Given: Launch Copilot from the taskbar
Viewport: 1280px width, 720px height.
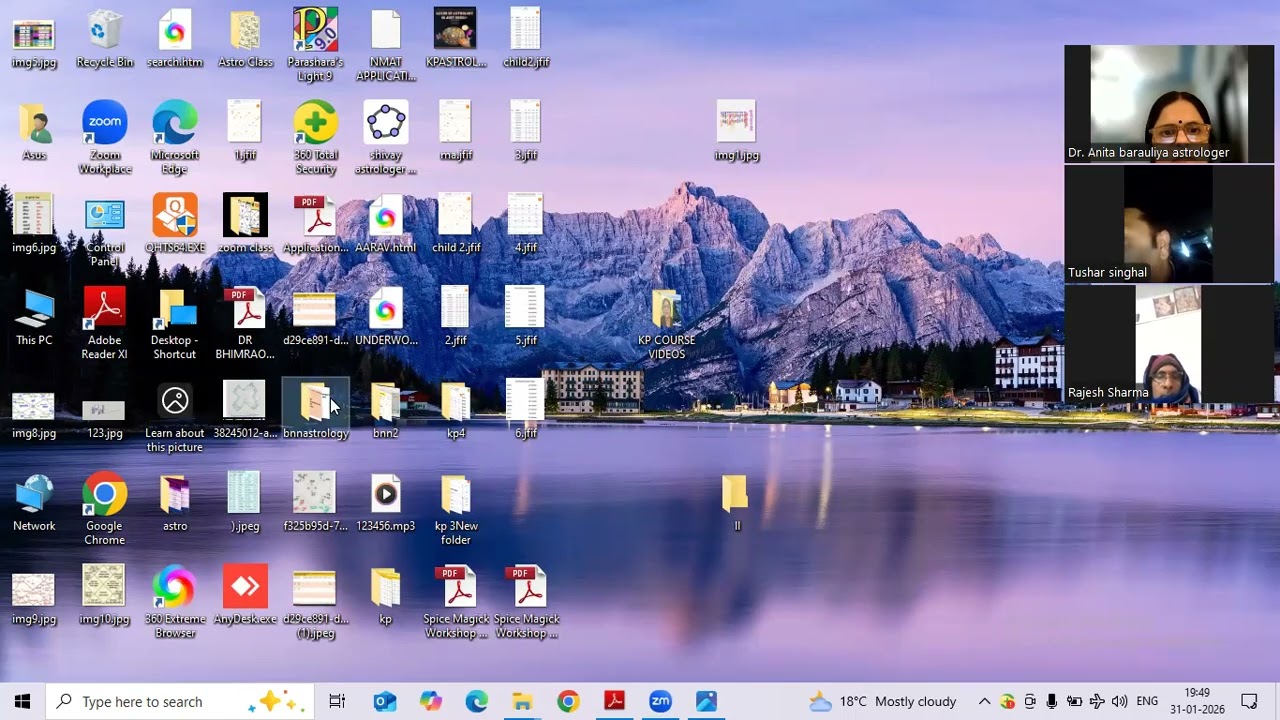Looking at the screenshot, I should tap(431, 701).
